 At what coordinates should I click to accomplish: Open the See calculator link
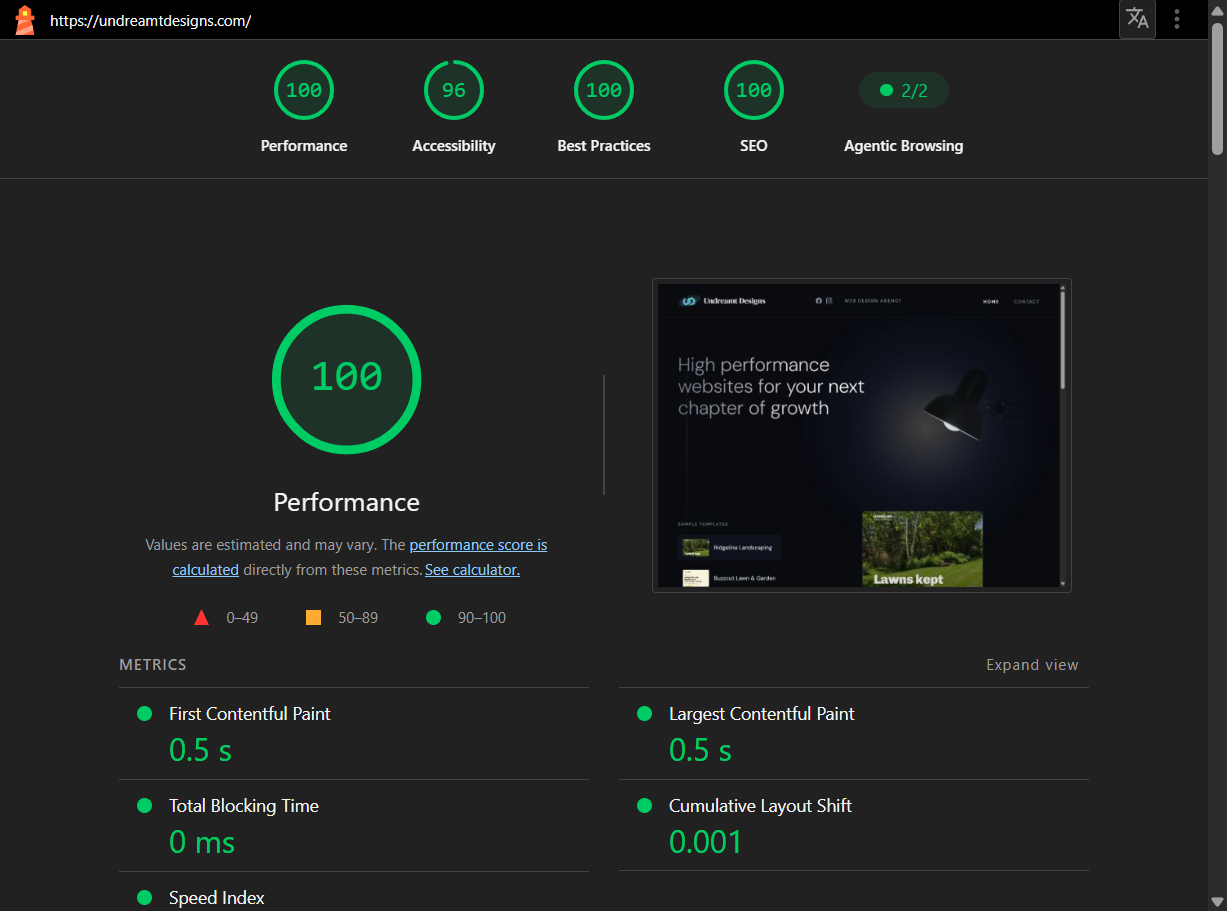click(472, 570)
